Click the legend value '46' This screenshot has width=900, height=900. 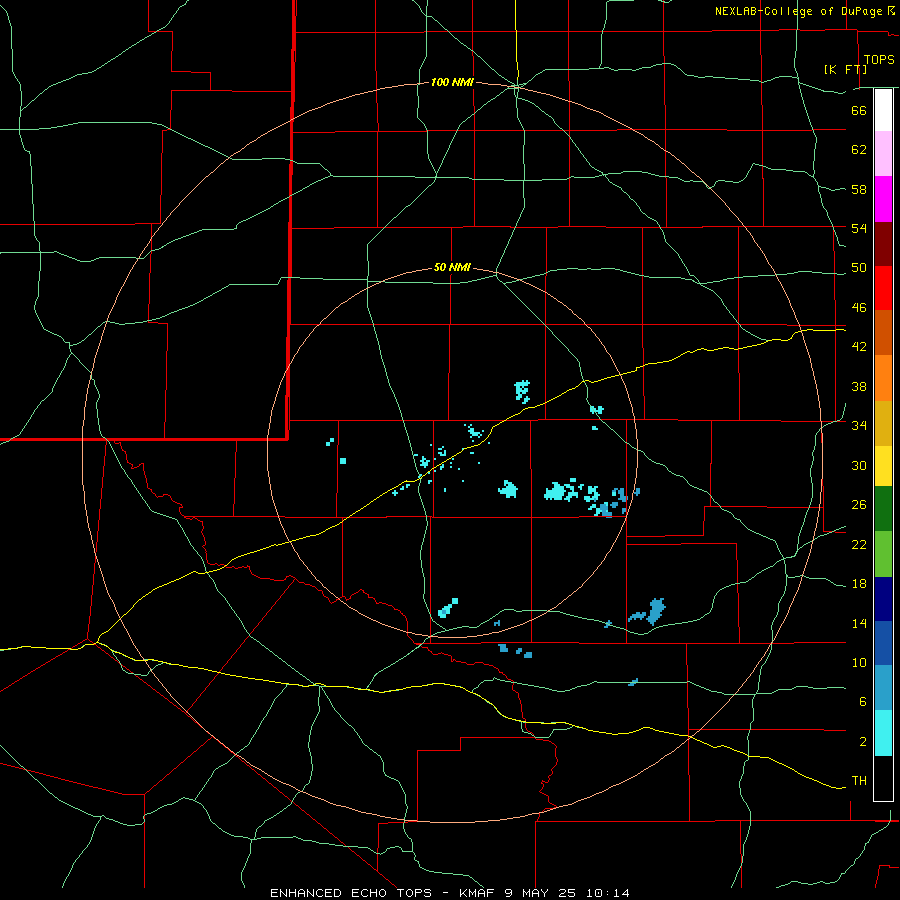[x=859, y=308]
